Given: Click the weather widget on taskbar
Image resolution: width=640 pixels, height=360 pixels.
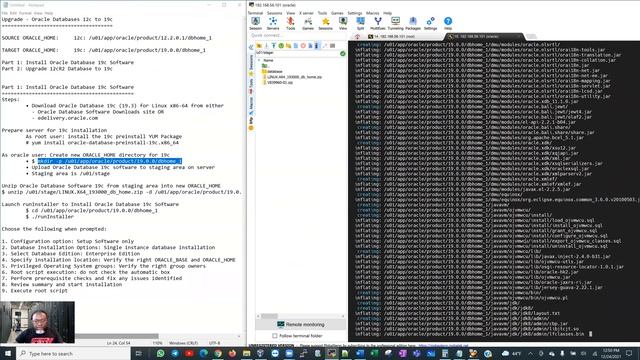Looking at the screenshot, I should (x=511, y=353).
